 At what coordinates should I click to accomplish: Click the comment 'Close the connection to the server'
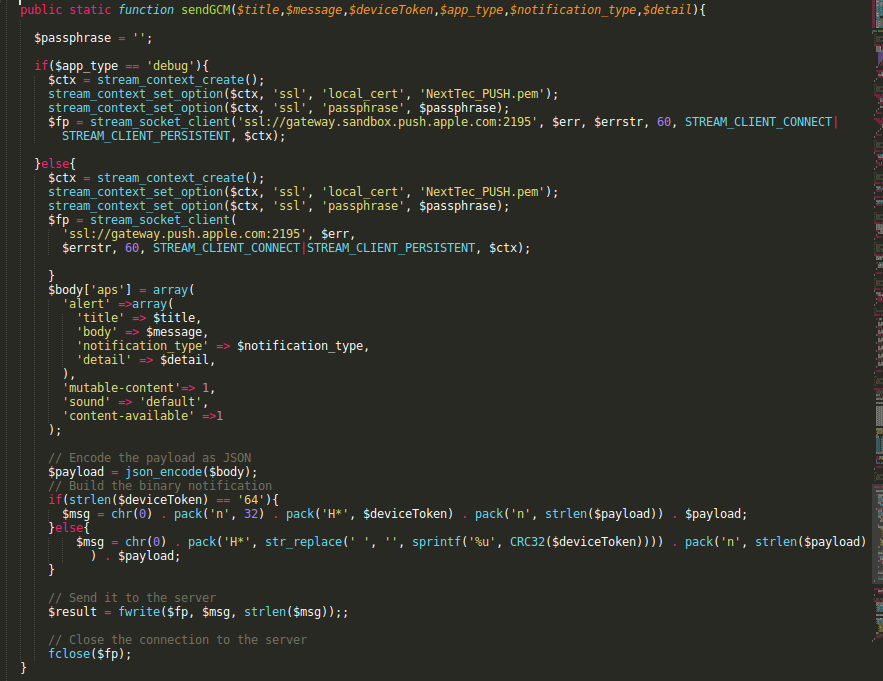click(x=177, y=640)
